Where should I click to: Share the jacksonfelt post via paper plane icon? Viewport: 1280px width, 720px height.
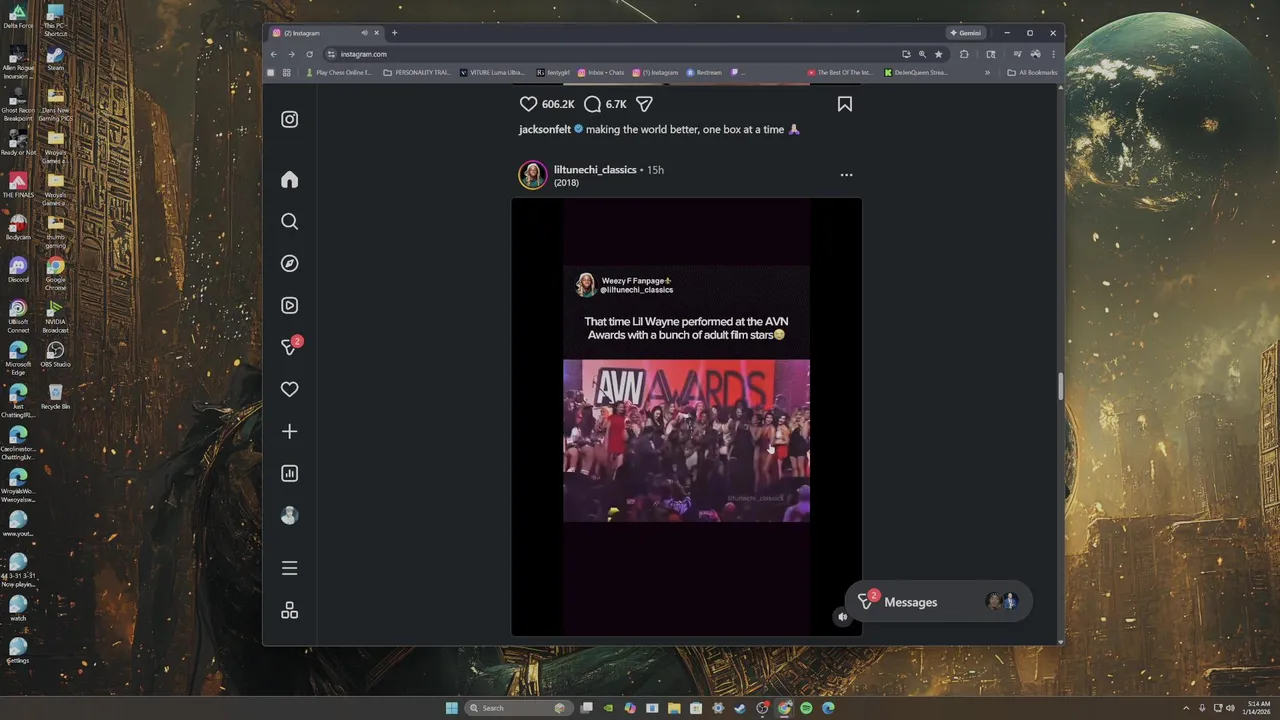[645, 104]
